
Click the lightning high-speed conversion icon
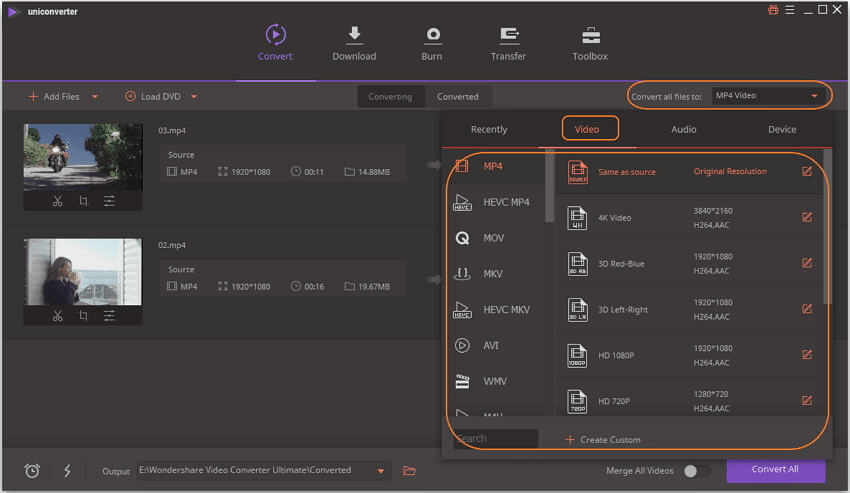tap(66, 471)
